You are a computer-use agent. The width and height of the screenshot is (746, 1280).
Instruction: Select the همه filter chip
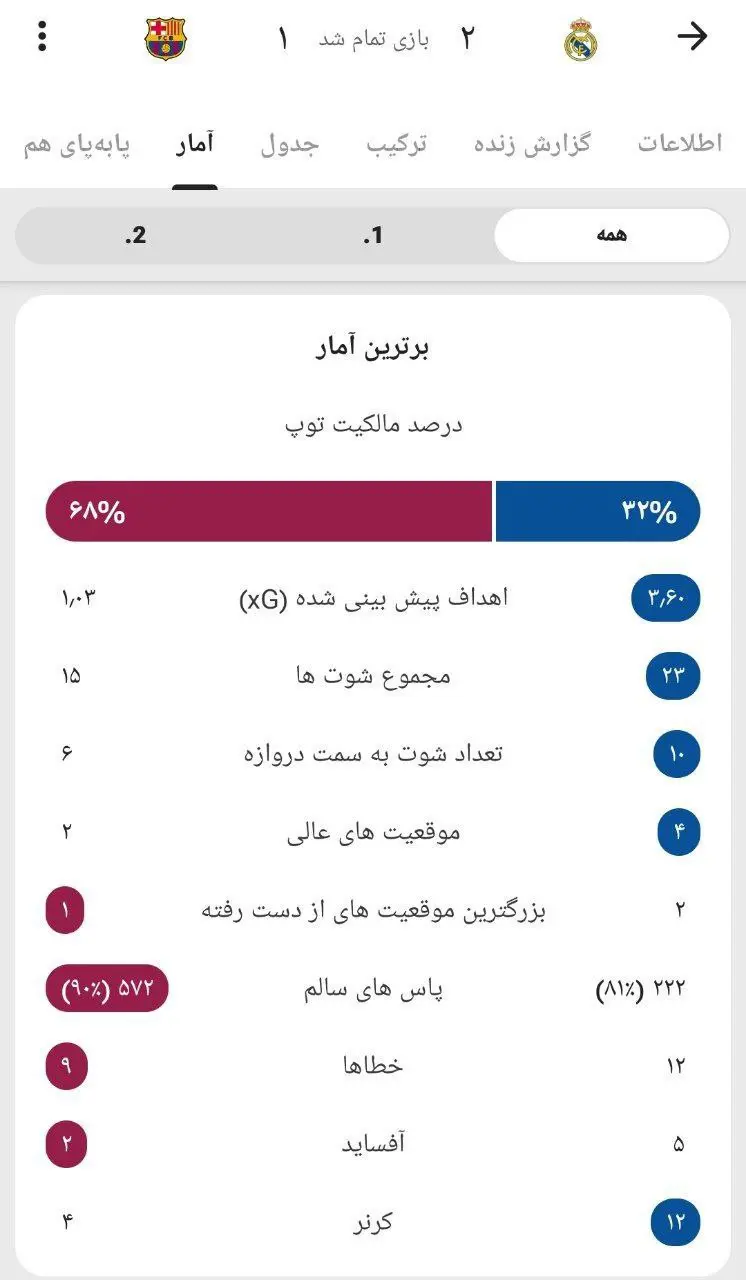[x=611, y=234]
